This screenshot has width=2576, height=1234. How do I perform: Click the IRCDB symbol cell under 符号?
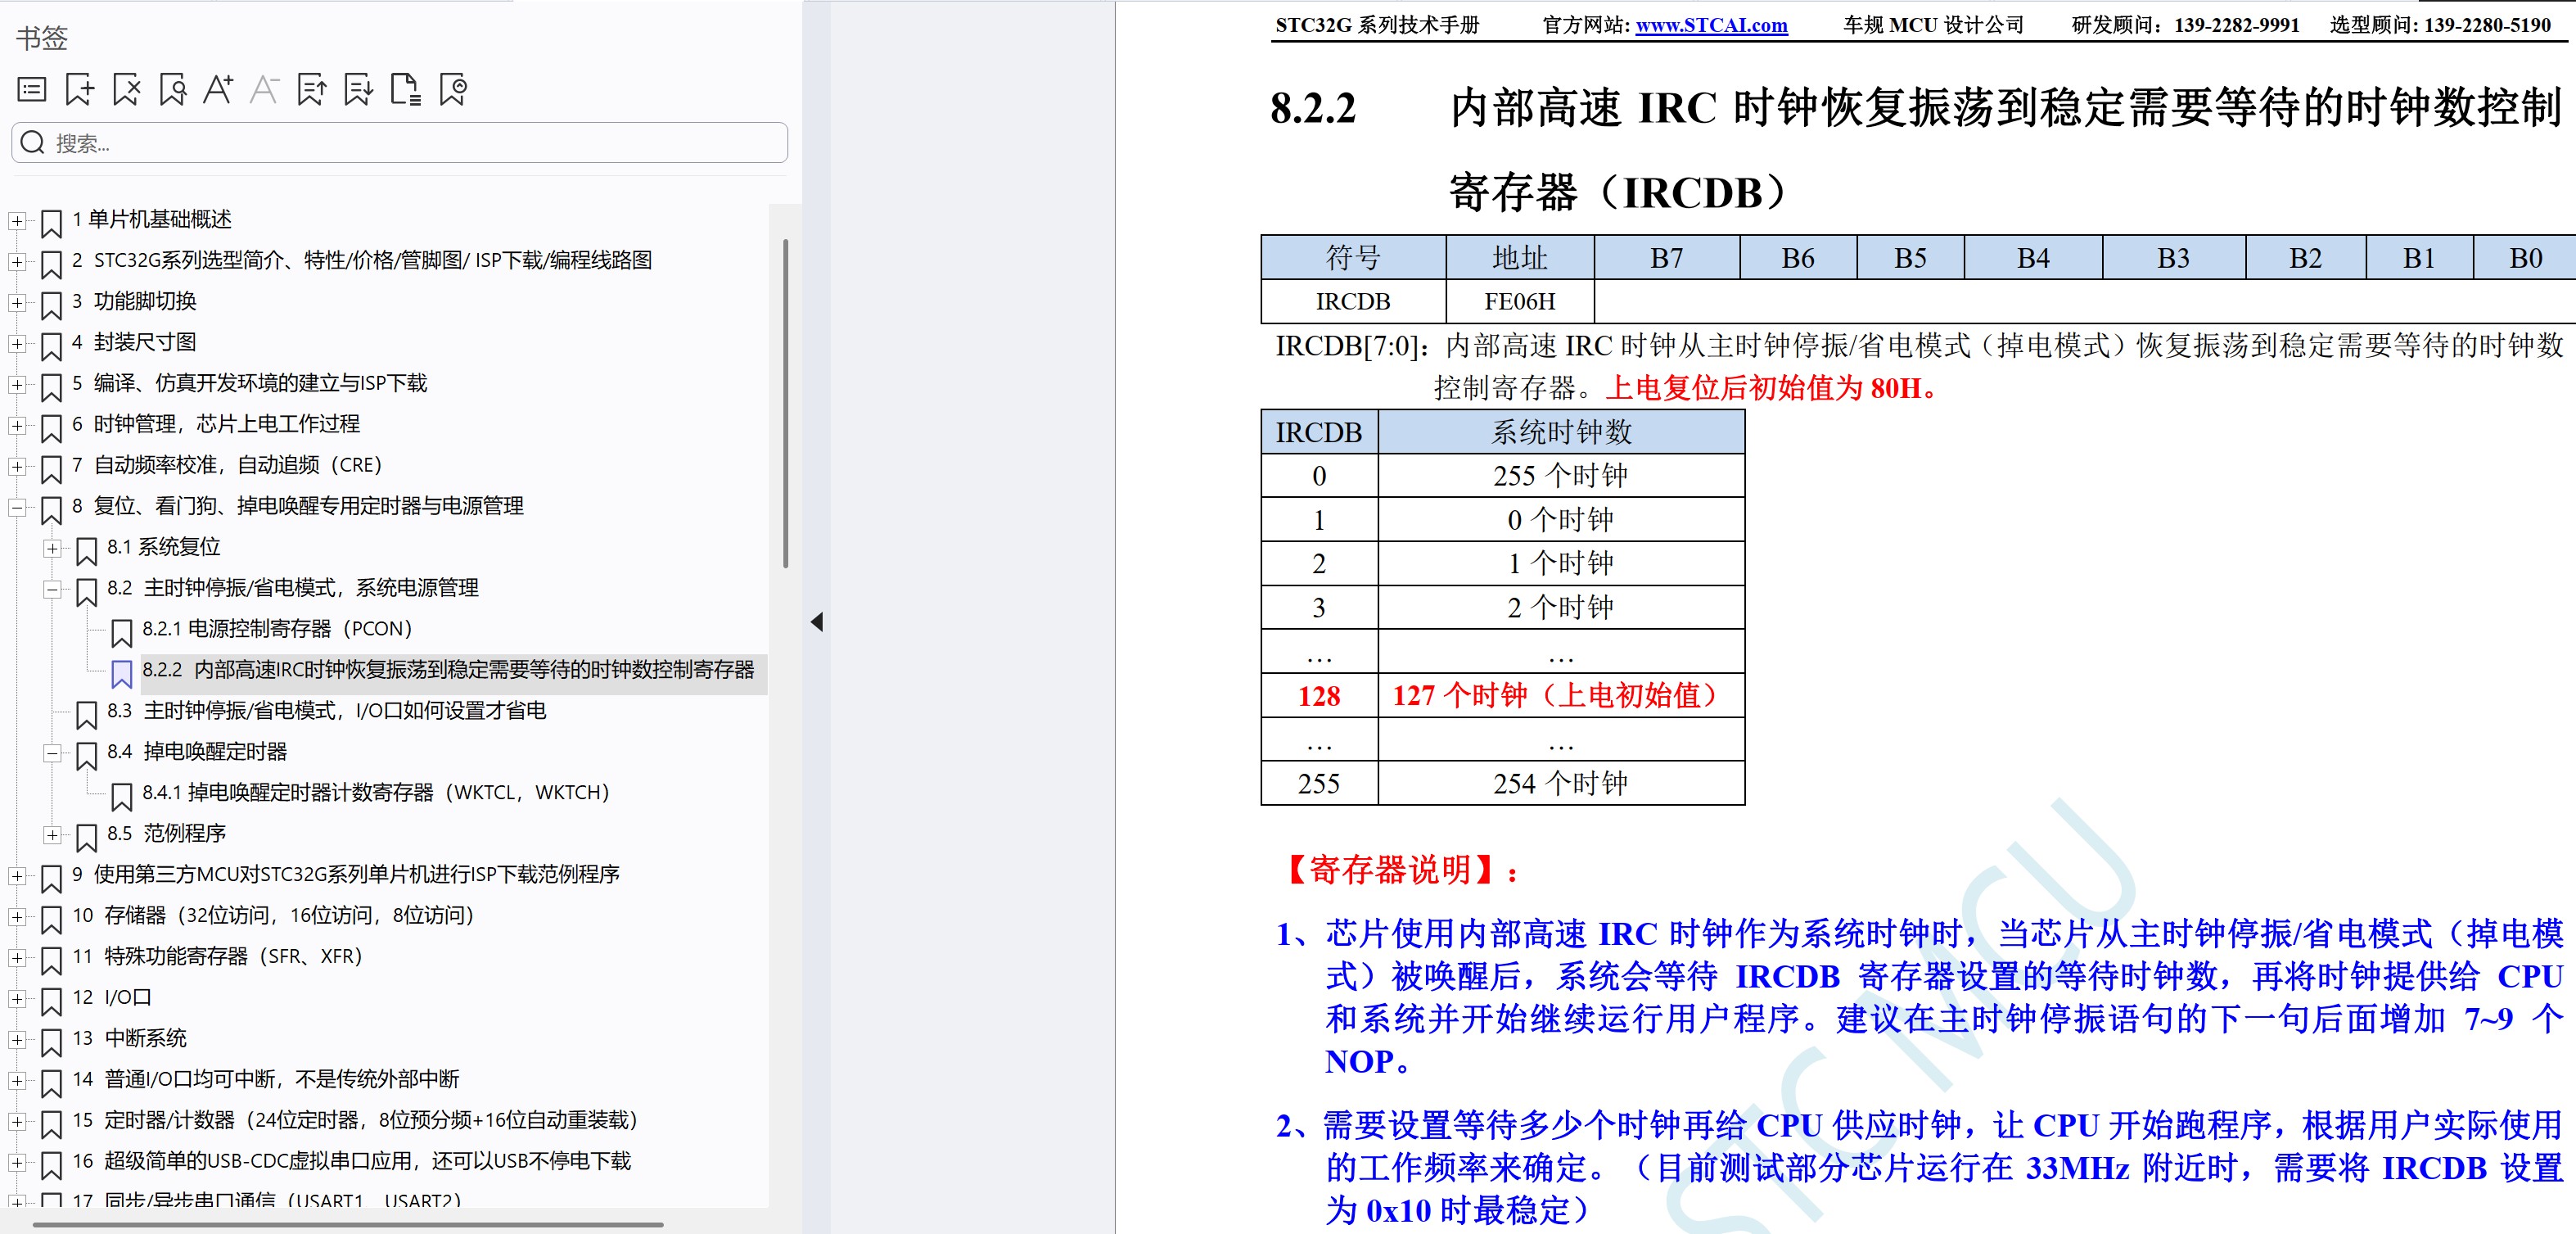(x=1353, y=301)
